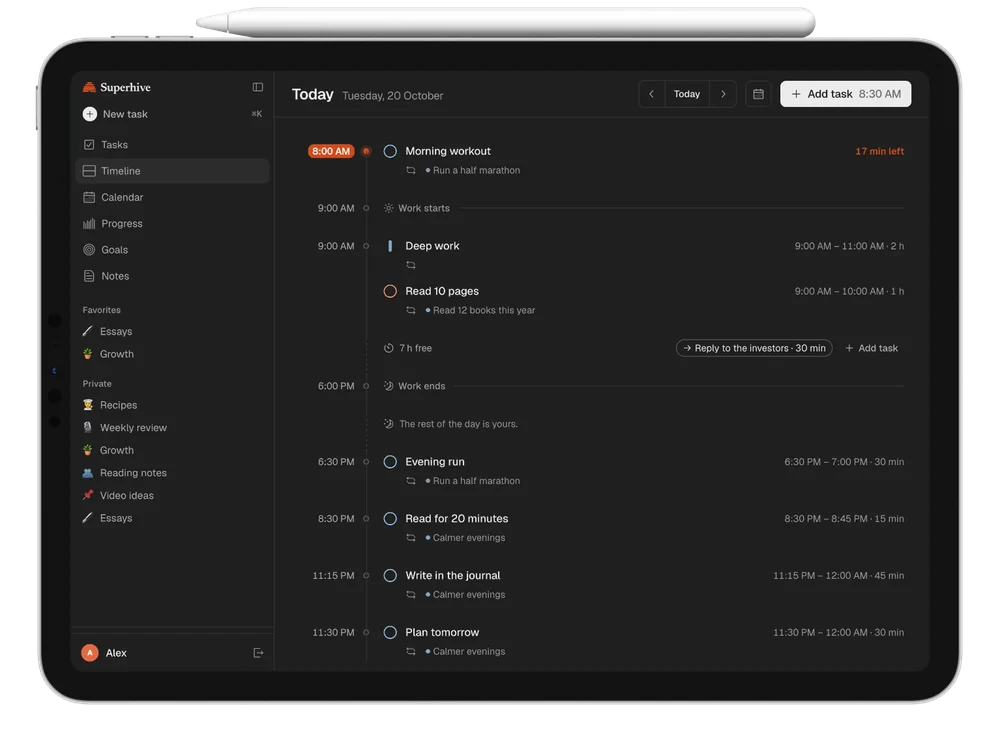Mark Read for 20 minutes as complete

tap(390, 519)
